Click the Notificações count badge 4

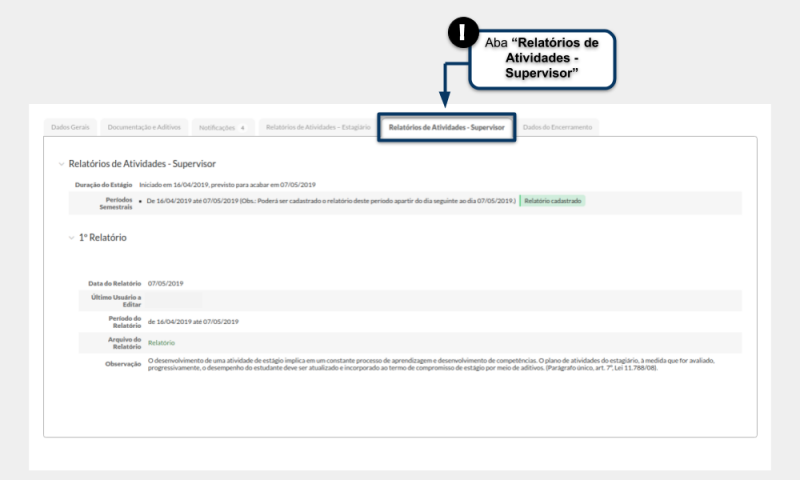click(242, 128)
